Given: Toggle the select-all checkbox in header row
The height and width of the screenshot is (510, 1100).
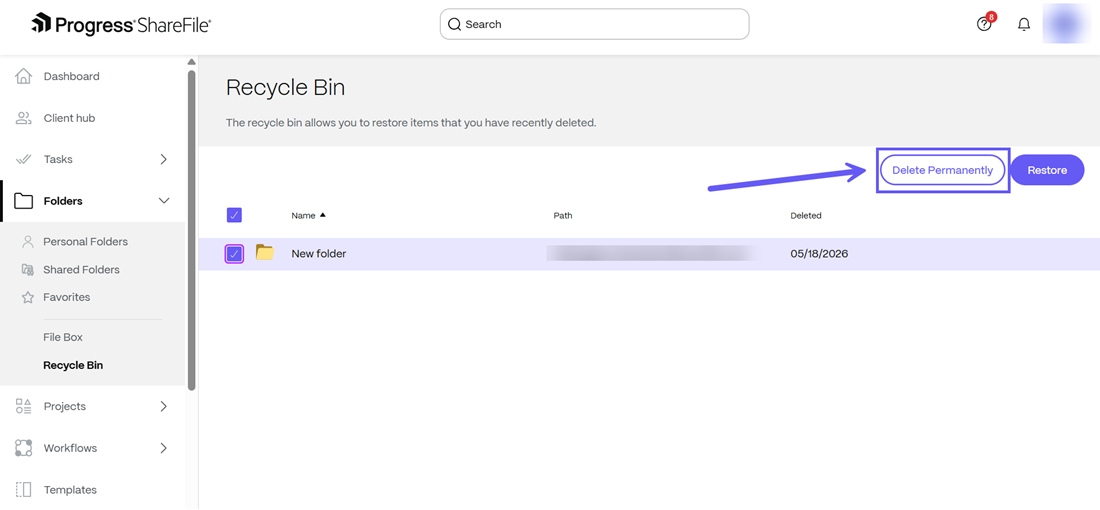Looking at the screenshot, I should coord(234,215).
